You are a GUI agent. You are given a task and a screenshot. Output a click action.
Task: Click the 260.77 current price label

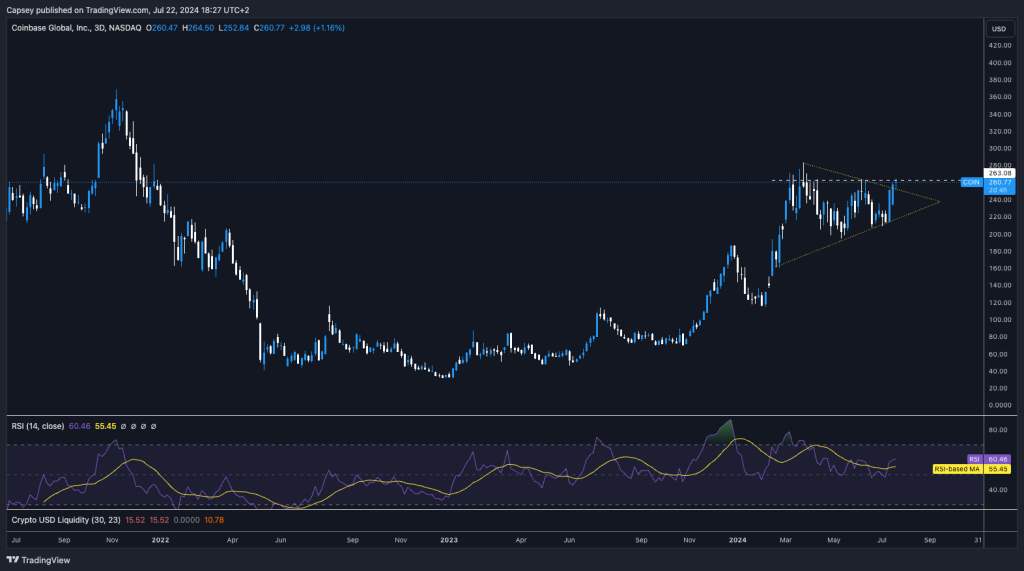1000,182
